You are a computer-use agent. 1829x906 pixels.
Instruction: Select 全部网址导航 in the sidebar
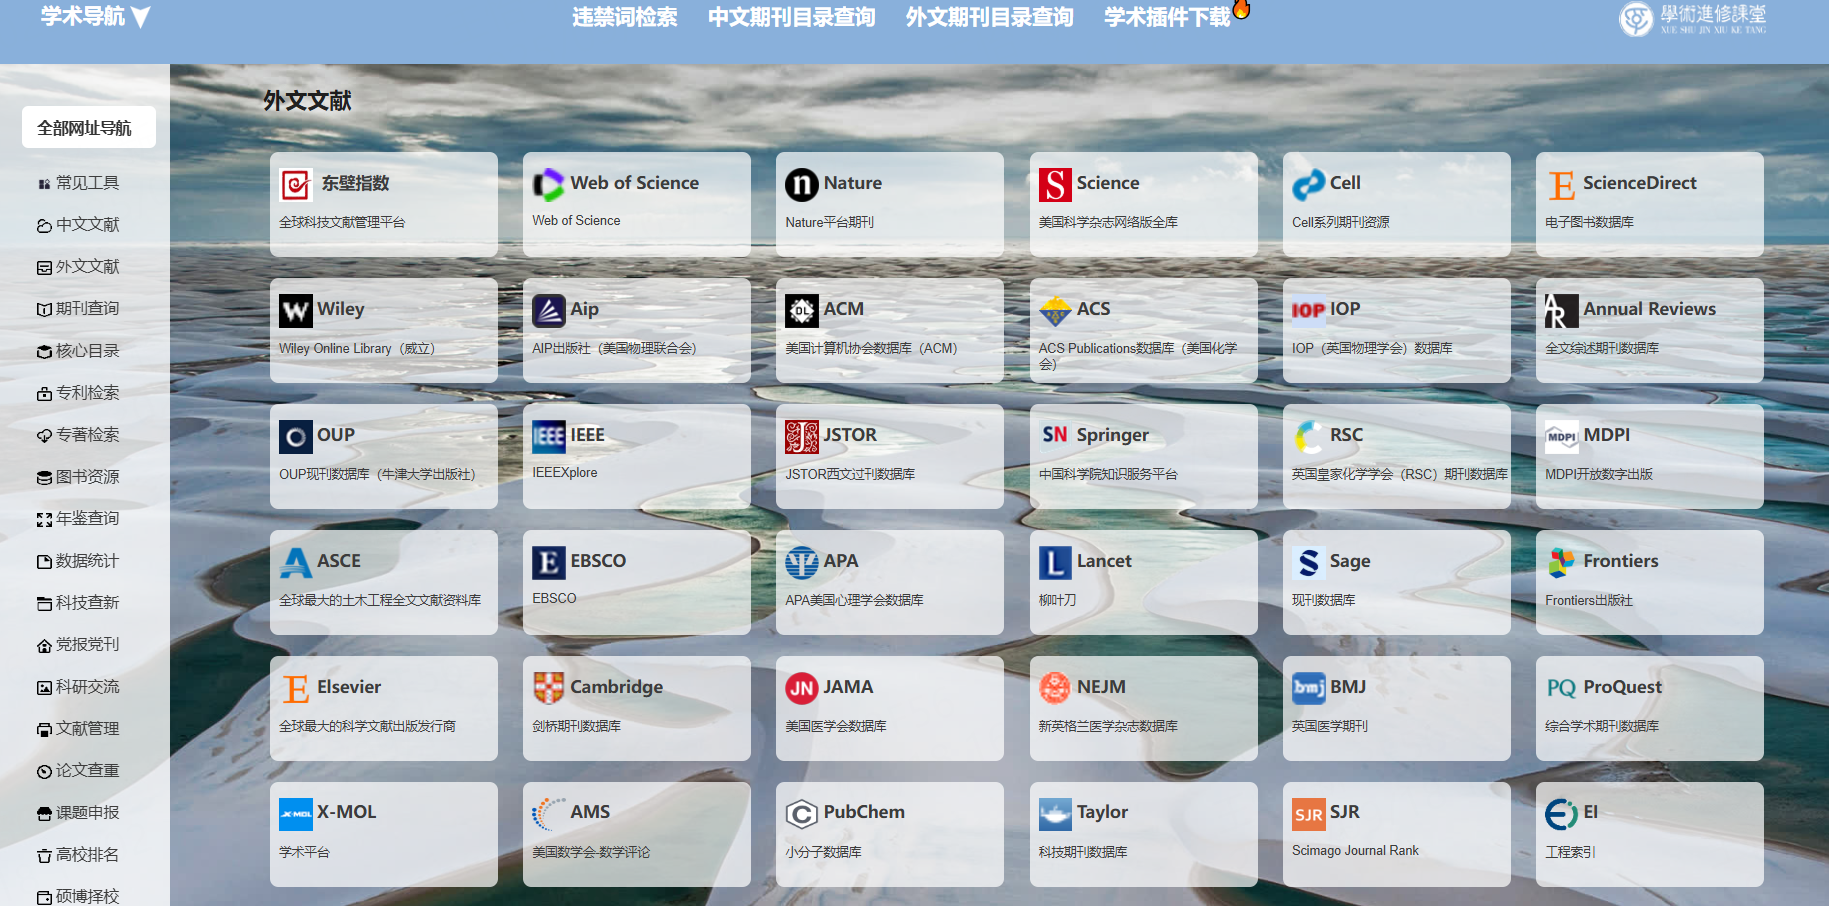[88, 128]
